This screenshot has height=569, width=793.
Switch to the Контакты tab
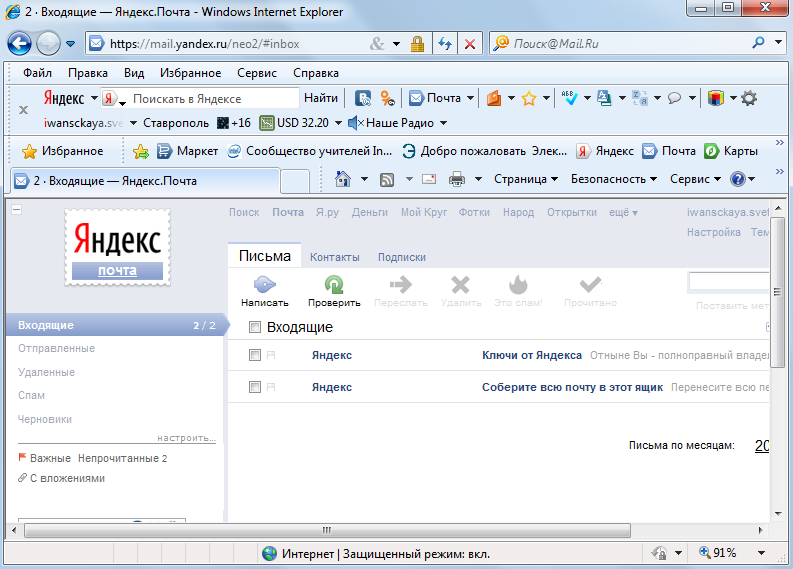[335, 257]
